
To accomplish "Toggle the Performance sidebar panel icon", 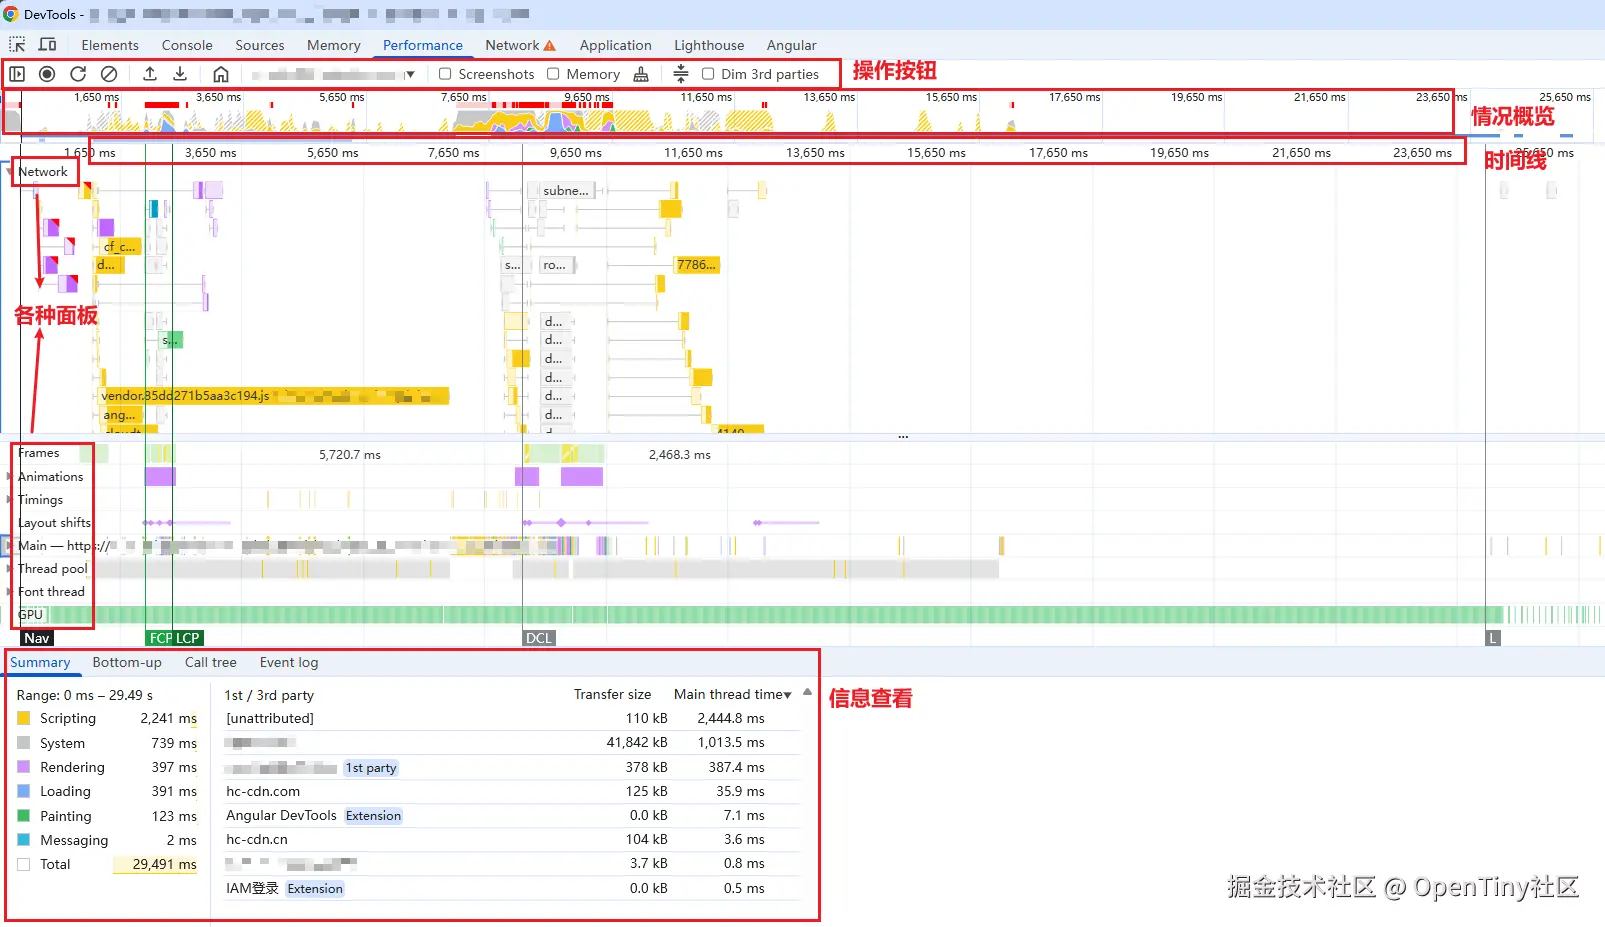I will (x=17, y=74).
